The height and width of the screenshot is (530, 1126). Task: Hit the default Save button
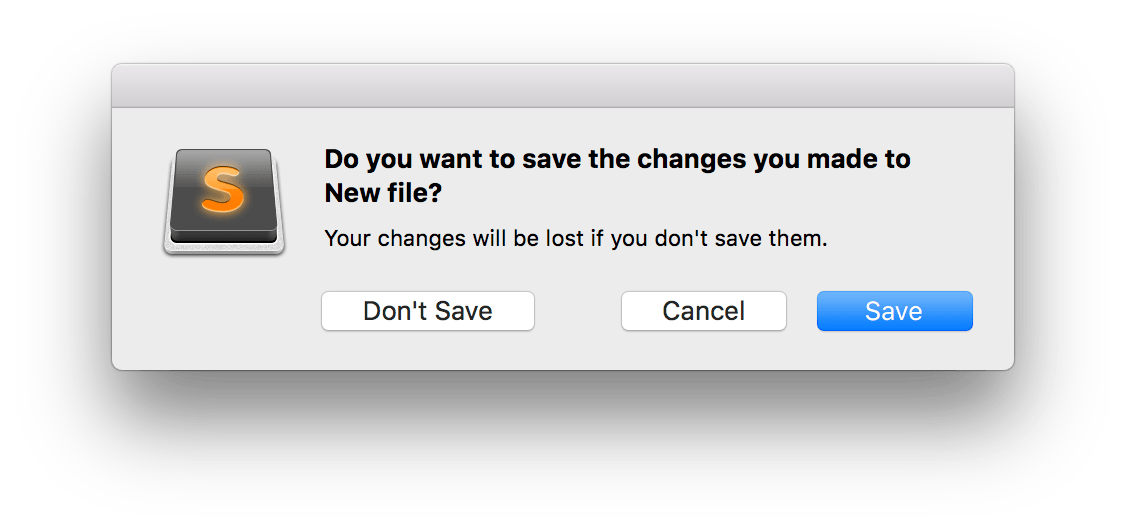[894, 311]
